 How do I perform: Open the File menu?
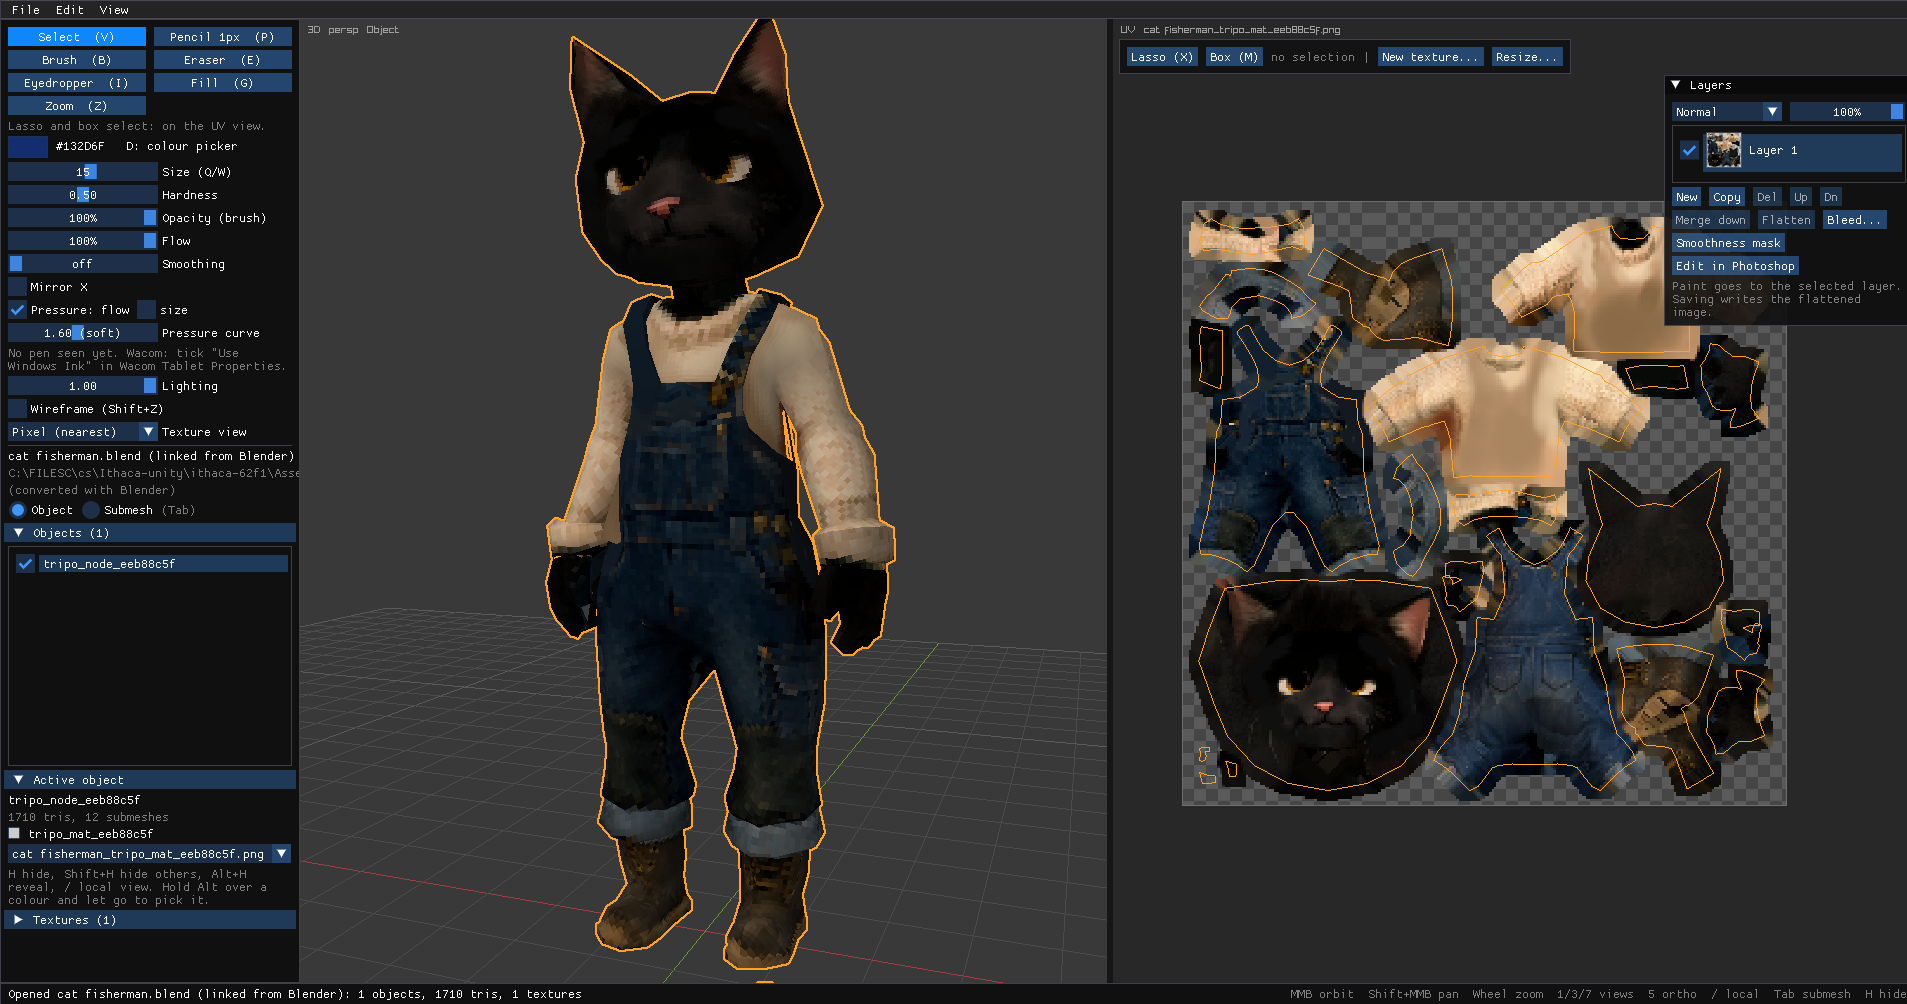click(26, 10)
